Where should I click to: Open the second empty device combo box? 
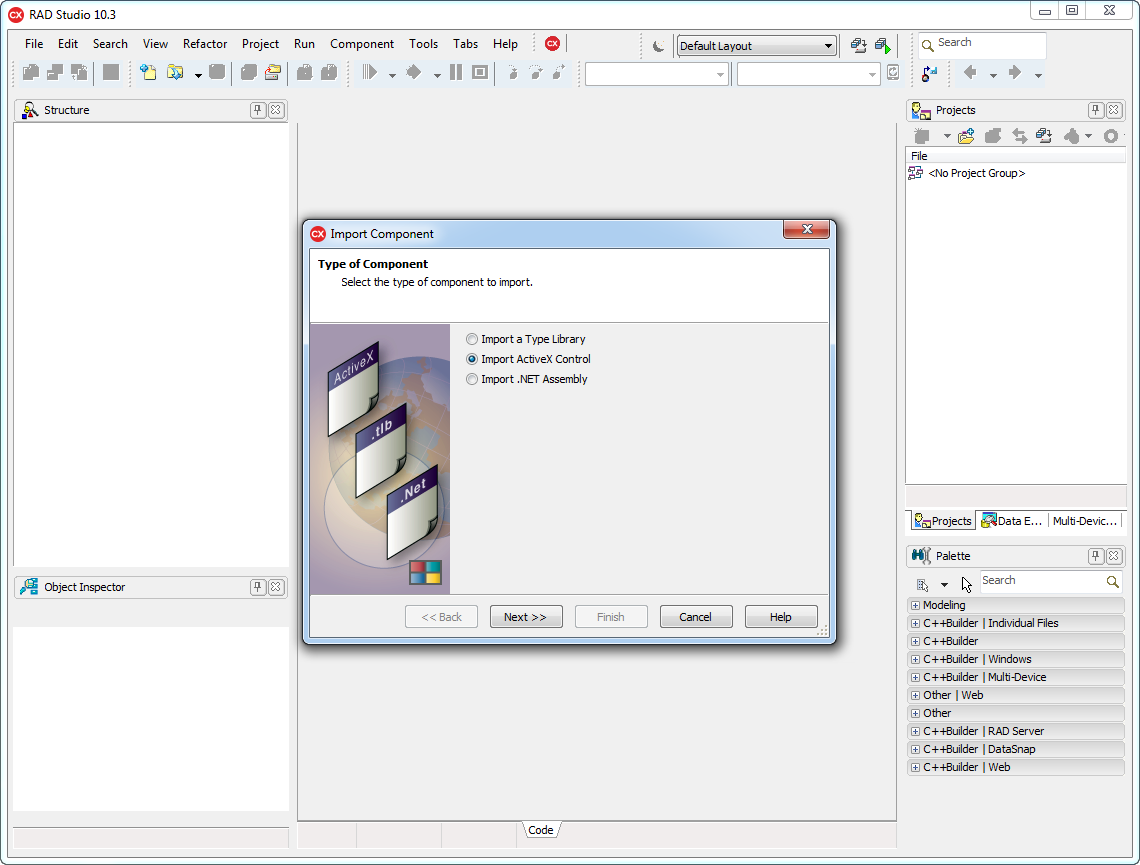[x=808, y=74]
